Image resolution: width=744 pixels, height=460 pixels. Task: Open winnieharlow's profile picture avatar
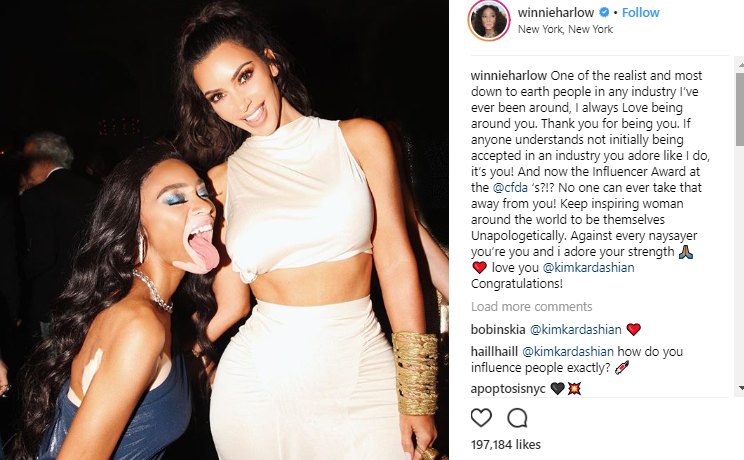pos(489,20)
